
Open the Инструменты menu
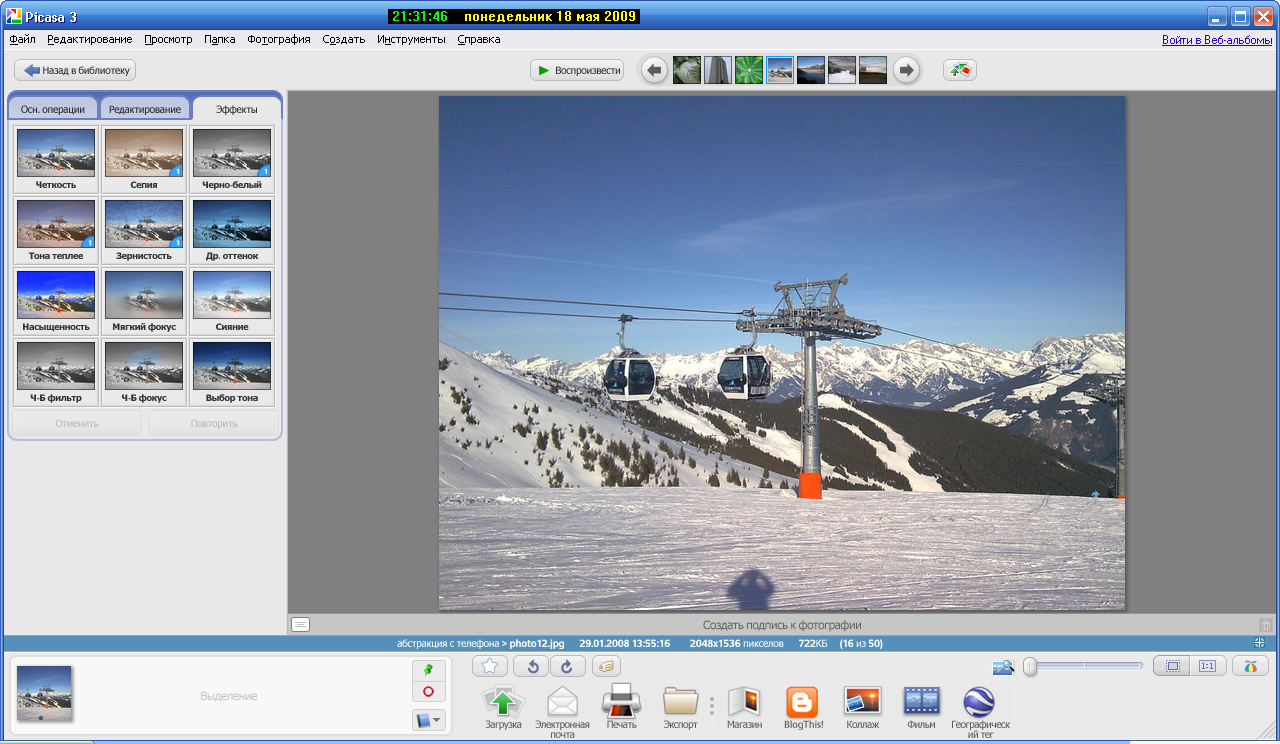pyautogui.click(x=411, y=40)
